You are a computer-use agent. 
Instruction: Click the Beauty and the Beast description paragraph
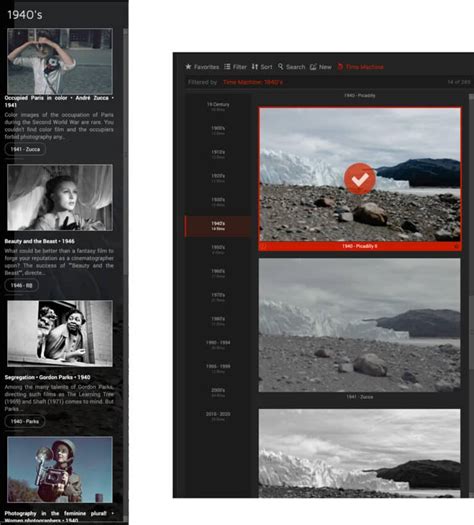(59, 262)
